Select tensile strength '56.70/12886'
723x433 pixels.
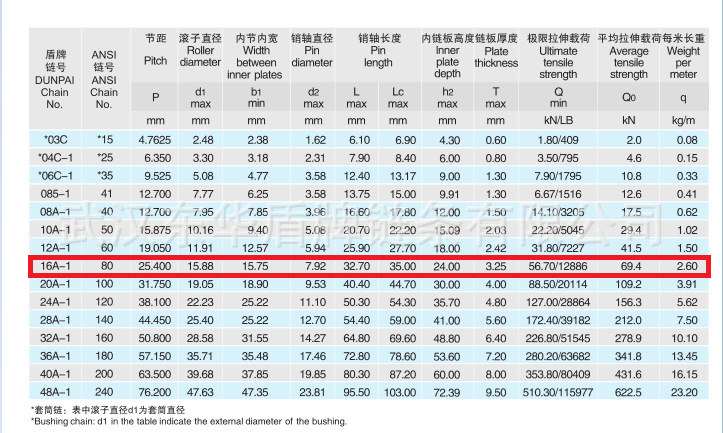[x=558, y=266]
